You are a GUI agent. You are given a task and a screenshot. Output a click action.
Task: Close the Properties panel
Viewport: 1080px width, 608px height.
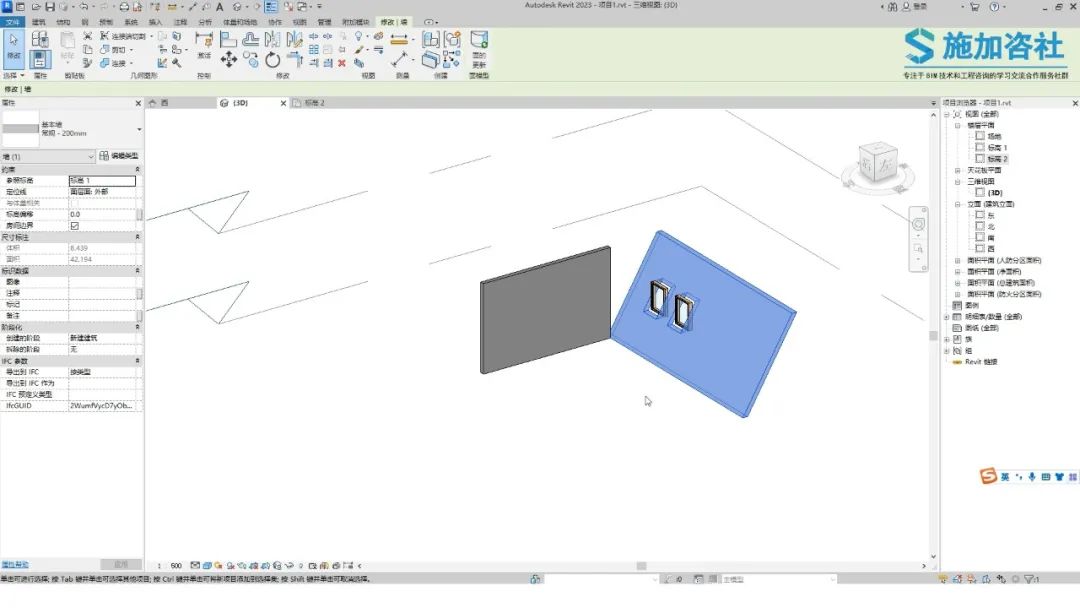point(138,103)
